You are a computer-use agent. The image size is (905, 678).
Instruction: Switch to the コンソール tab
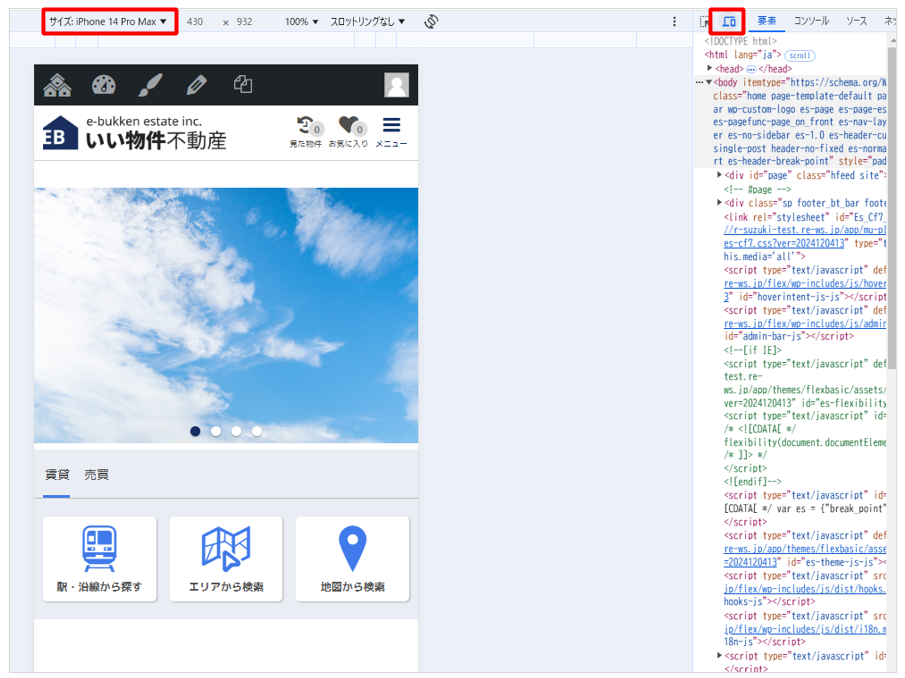810,21
